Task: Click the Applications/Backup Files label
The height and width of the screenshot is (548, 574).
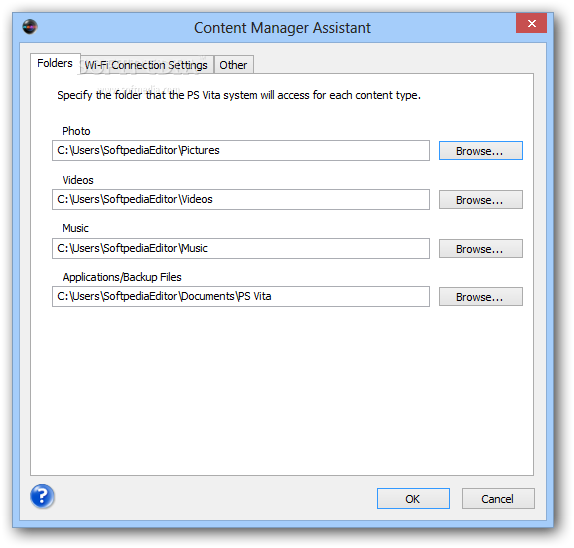Action: [122, 277]
